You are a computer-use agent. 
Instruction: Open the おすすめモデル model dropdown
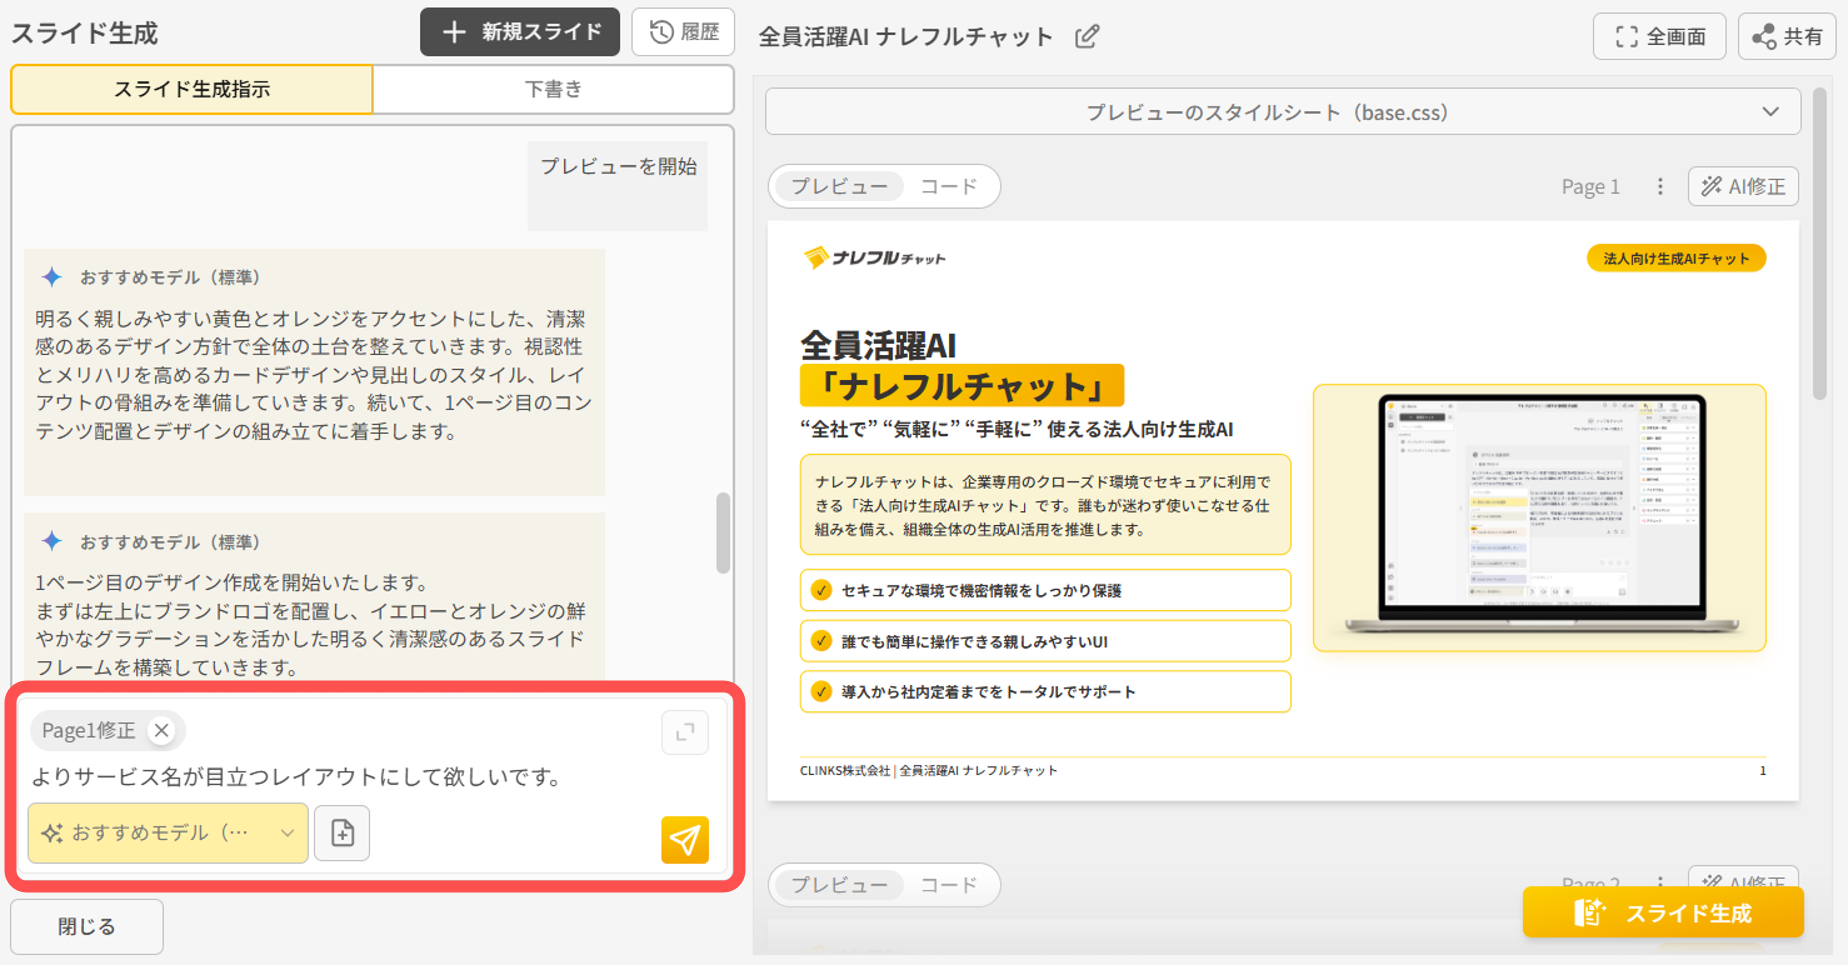(x=168, y=833)
